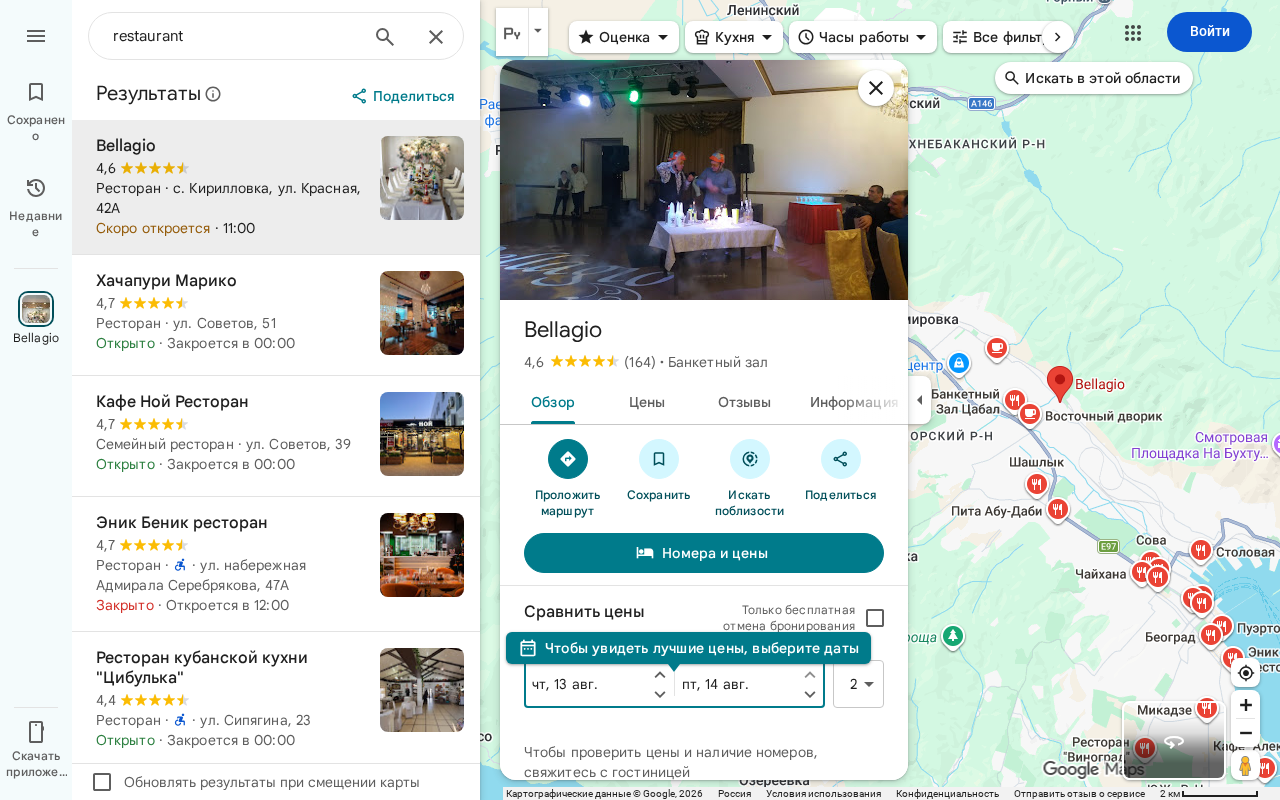Decrease check-in date with down arrow
The width and height of the screenshot is (1280, 800).
[660, 694]
